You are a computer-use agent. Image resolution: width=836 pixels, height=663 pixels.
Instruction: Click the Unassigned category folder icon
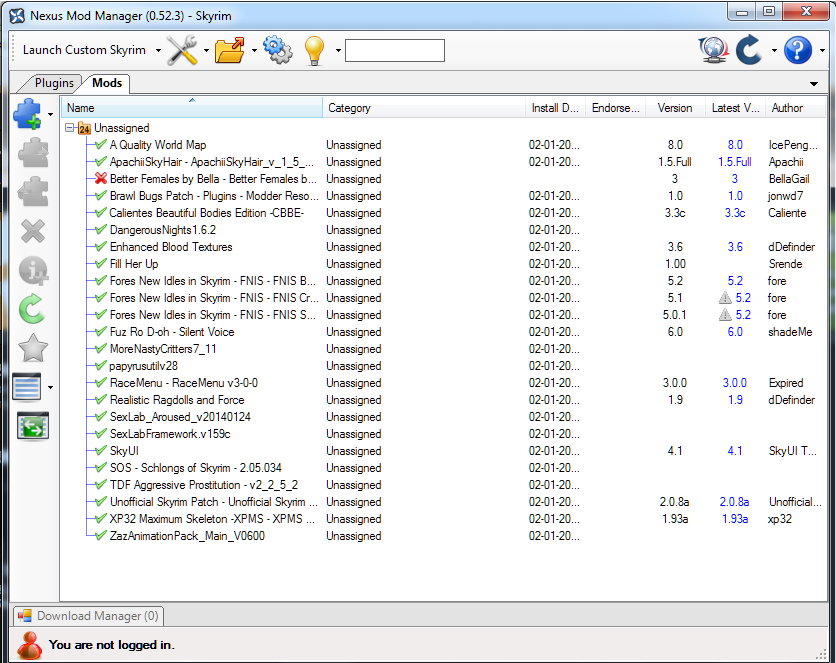coord(84,128)
